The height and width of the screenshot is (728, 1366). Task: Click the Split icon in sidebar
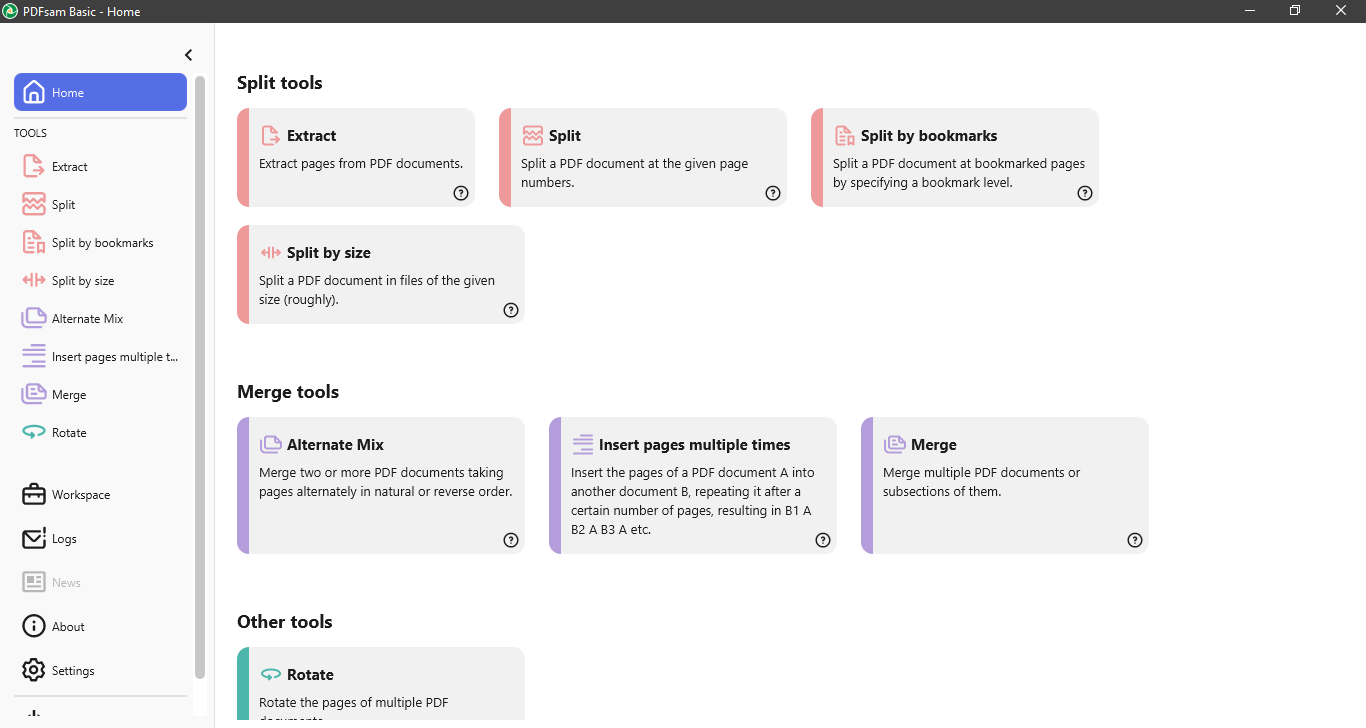(x=34, y=205)
